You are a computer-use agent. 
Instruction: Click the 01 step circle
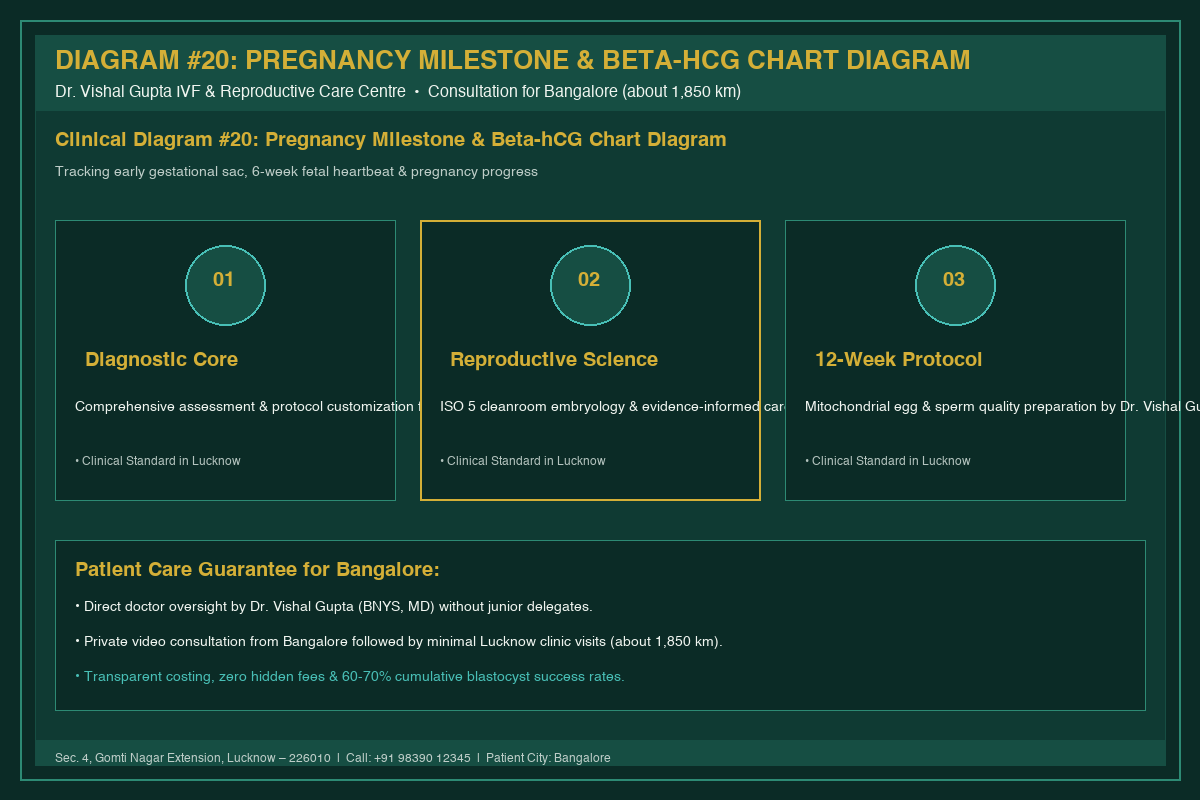point(225,285)
